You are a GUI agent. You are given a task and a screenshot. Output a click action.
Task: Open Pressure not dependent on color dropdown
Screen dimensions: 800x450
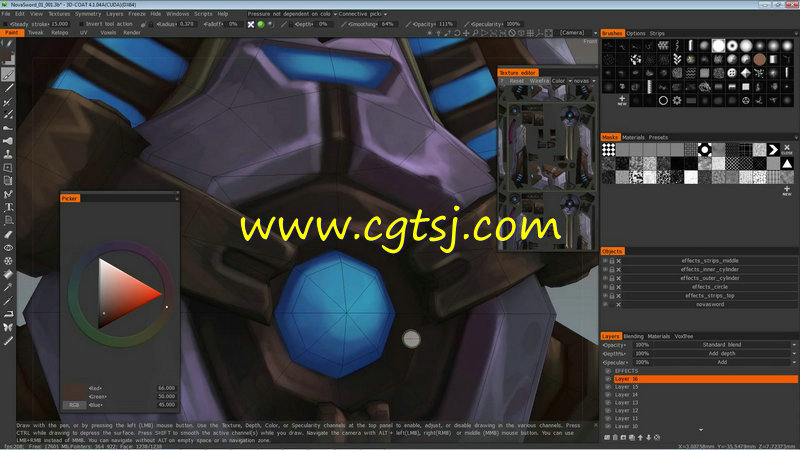click(x=292, y=14)
